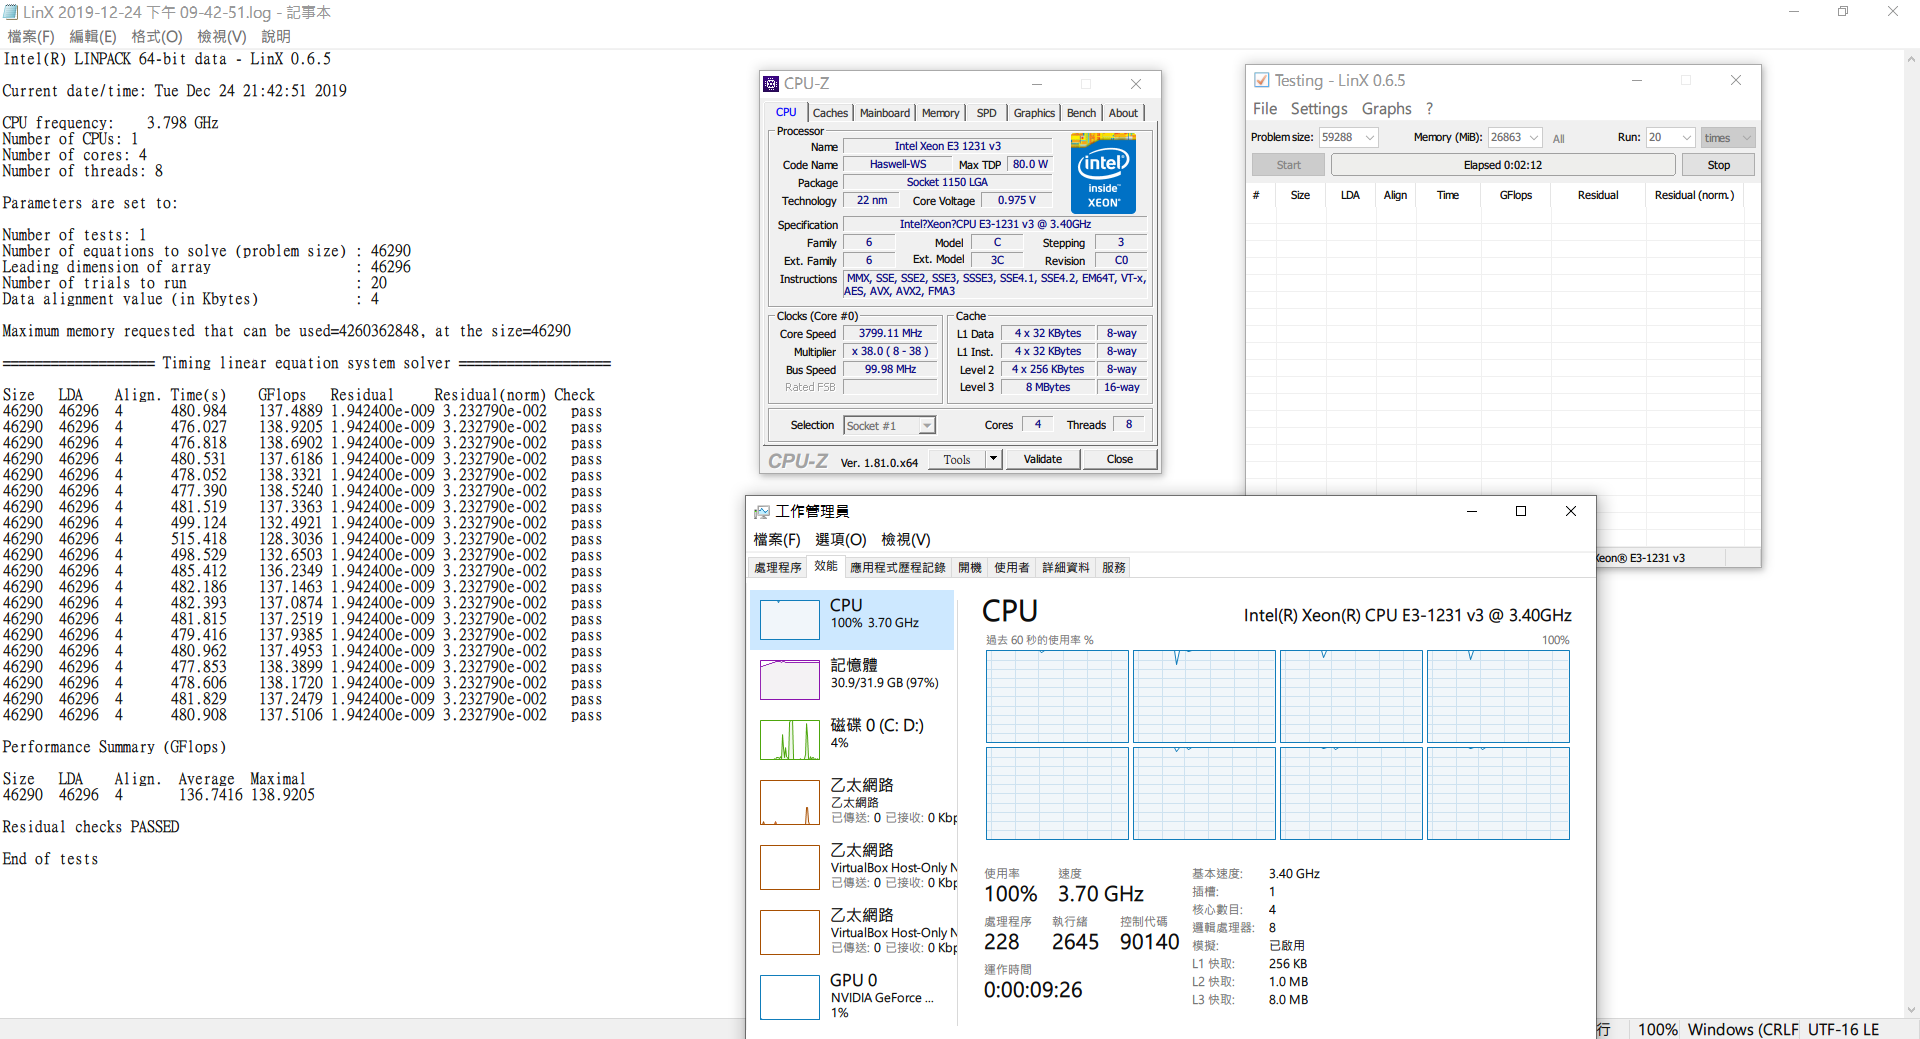Image resolution: width=1920 pixels, height=1039 pixels.
Task: Click the Elapsed 0:02:12 progress bar in LinX
Action: (1502, 165)
